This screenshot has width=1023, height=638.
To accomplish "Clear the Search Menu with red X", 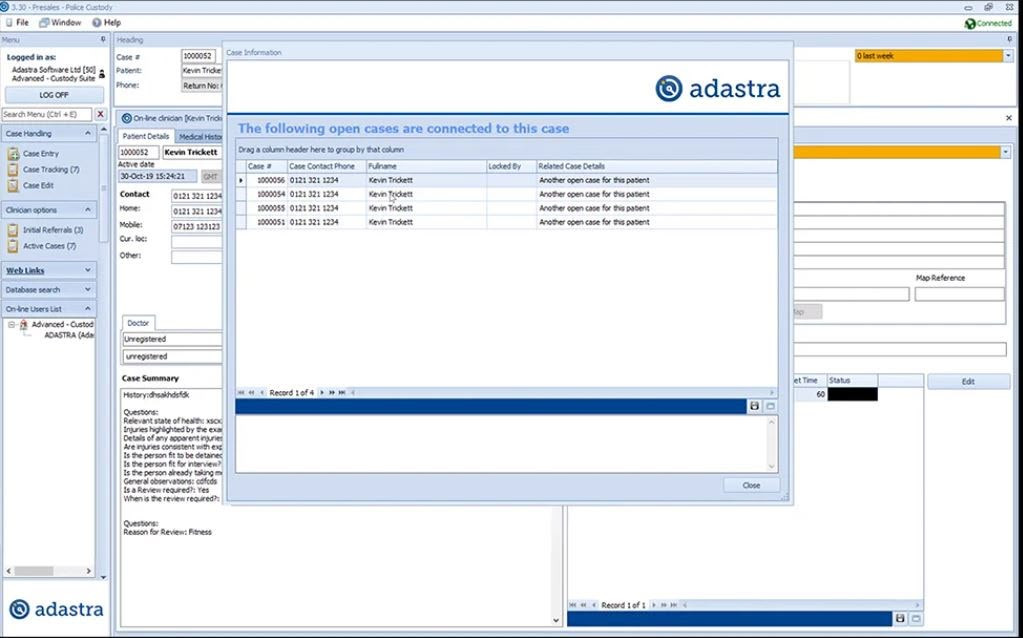I will pos(100,114).
